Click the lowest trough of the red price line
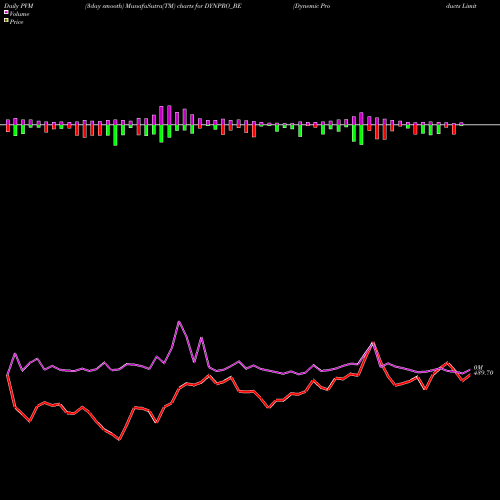The image size is (500, 500). tap(119, 440)
